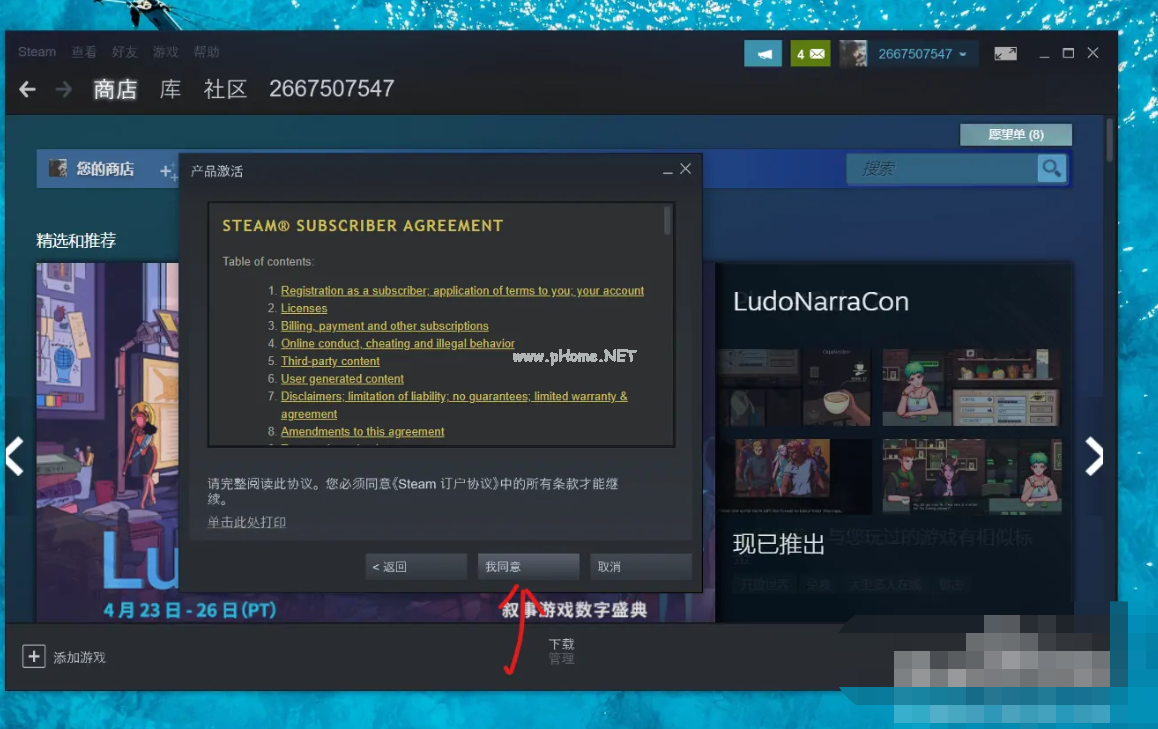
Task: Switch to Big Picture mode icon
Action: click(x=1005, y=54)
